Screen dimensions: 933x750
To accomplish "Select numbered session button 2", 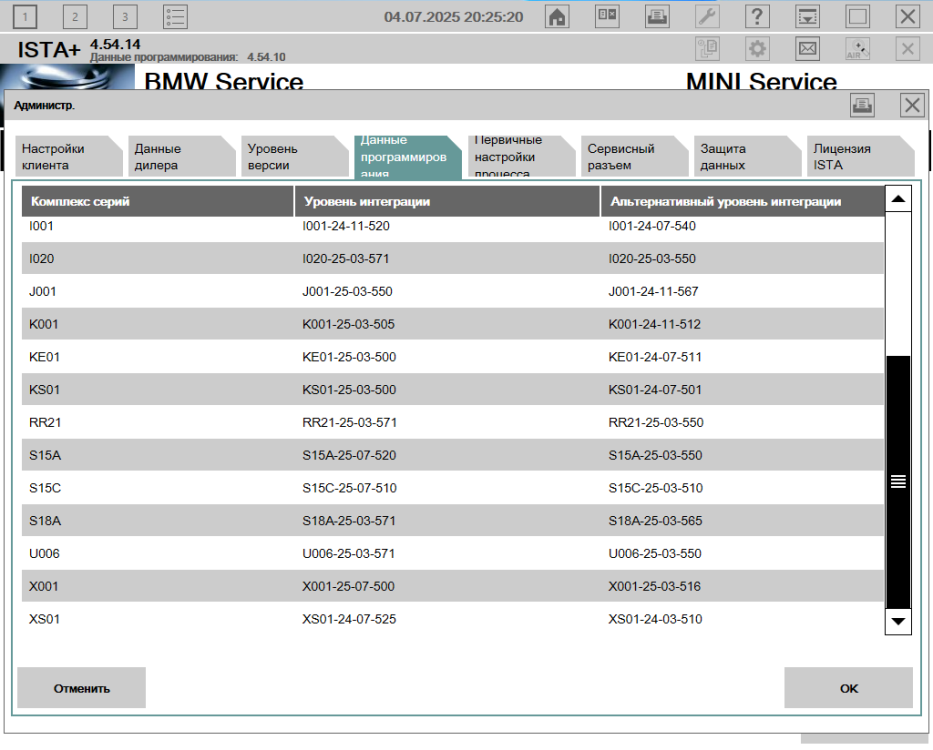I will tap(75, 16).
